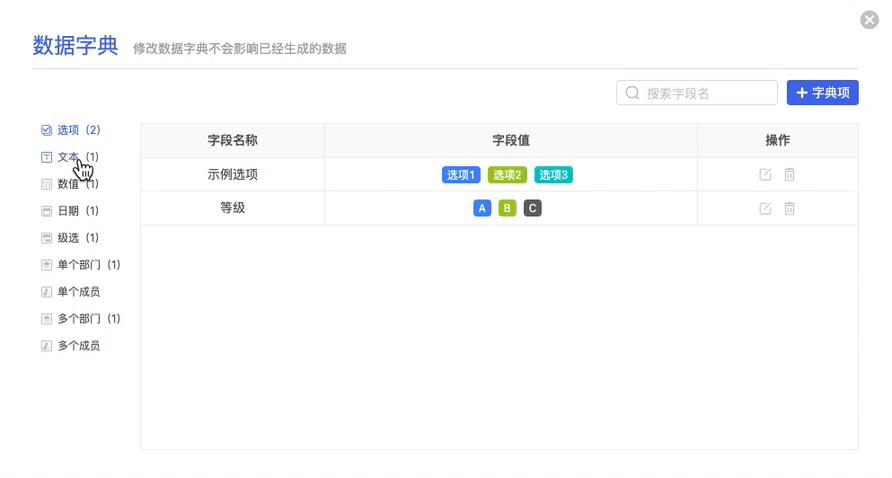Image resolution: width=892 pixels, height=478 pixels.
Task: Focus the 搜索字段名 search field
Action: [x=705, y=93]
